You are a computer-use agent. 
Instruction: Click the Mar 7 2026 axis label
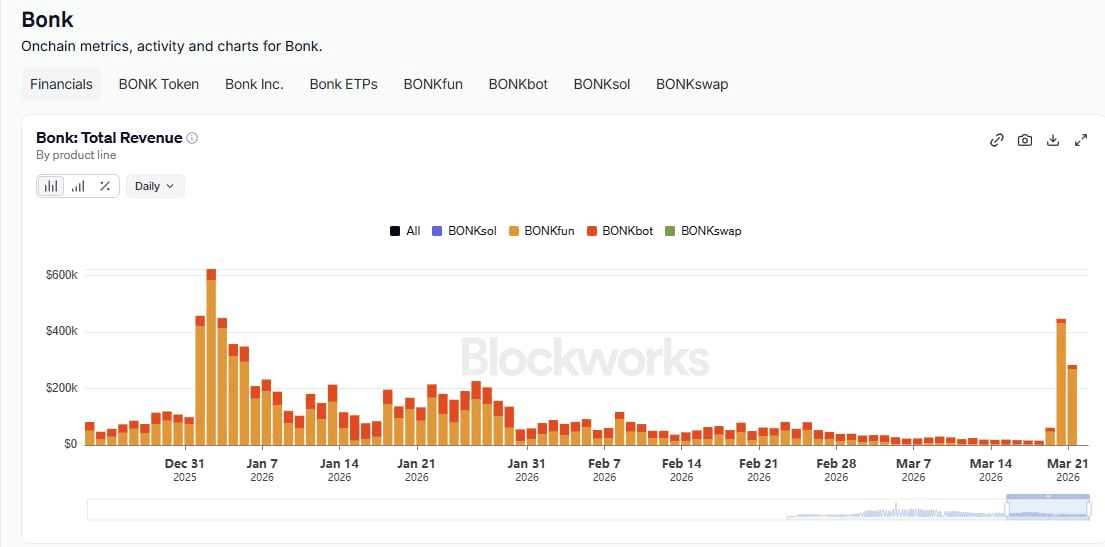(913, 469)
